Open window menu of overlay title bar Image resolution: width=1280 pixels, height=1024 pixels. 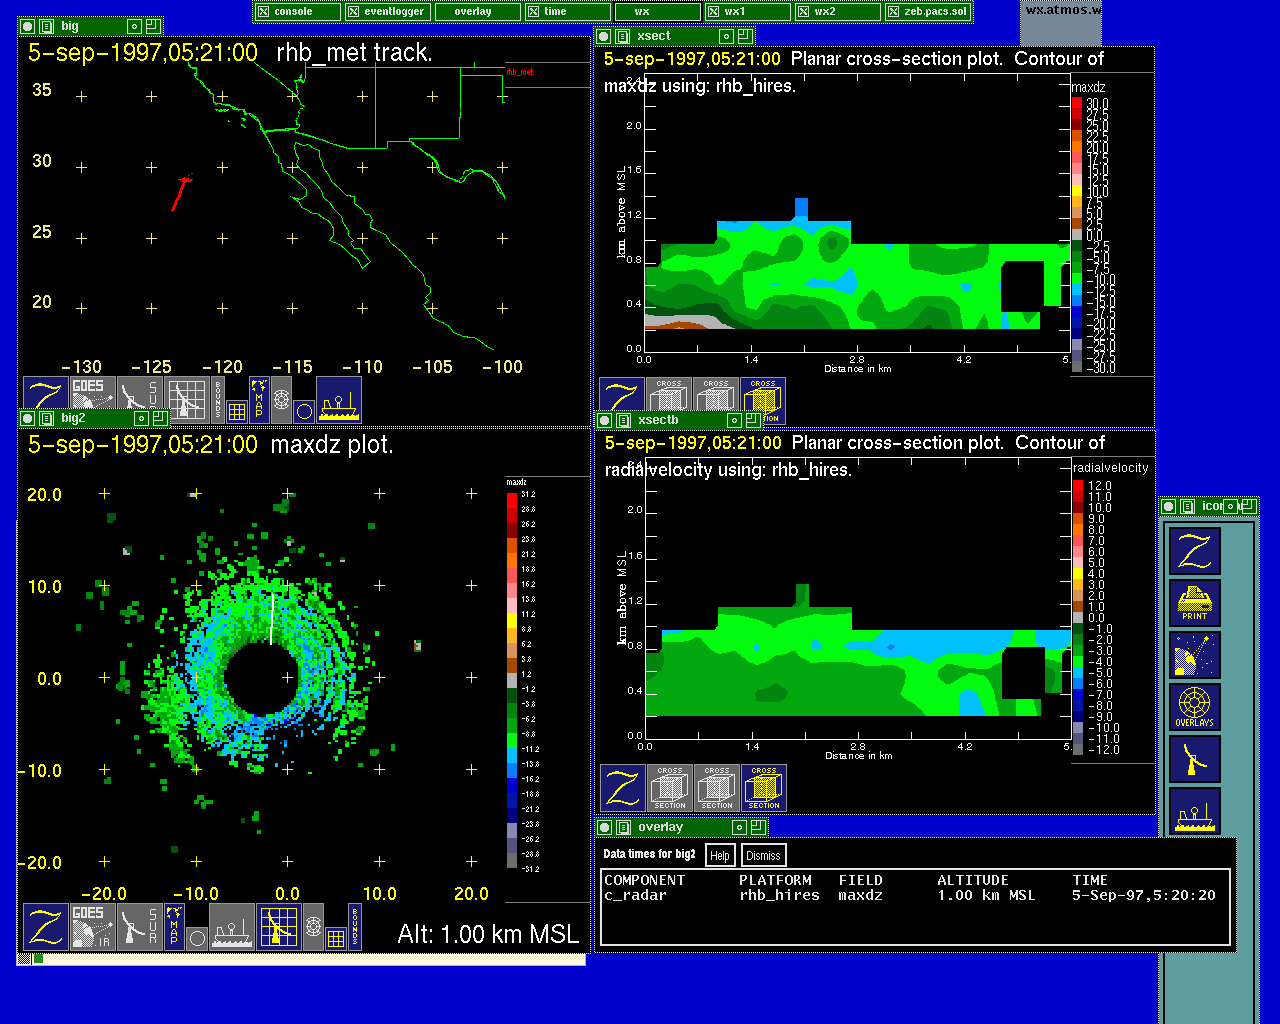[604, 827]
